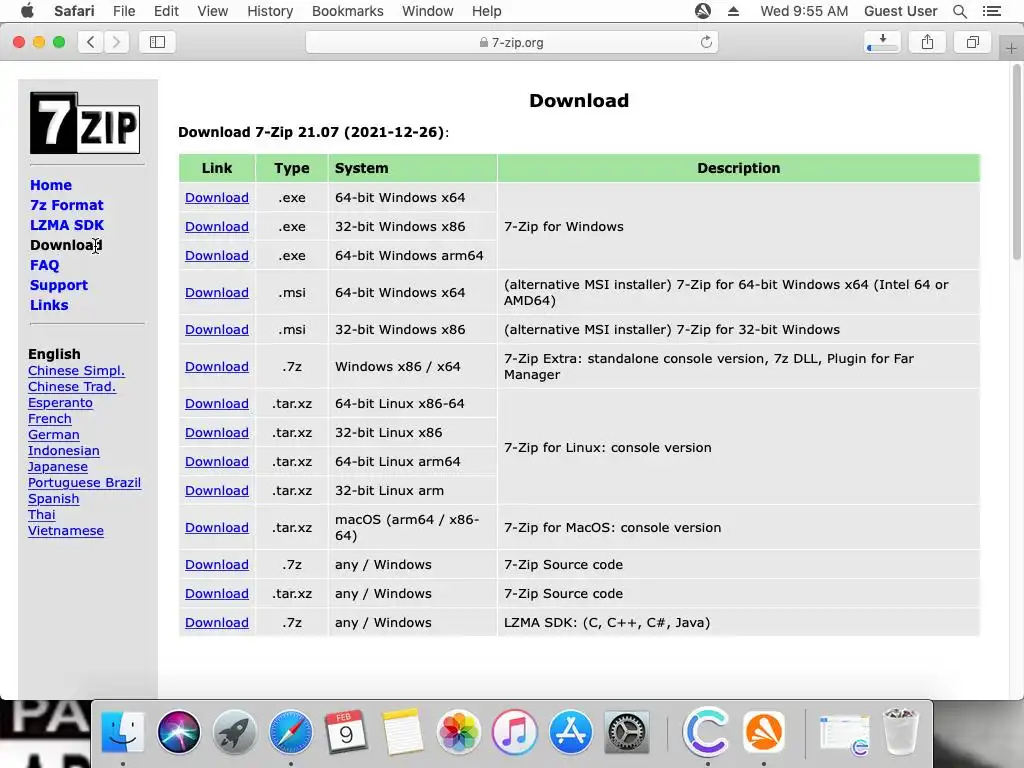The image size is (1024, 768).
Task: Click the Safari forward arrow button
Action: [x=116, y=42]
